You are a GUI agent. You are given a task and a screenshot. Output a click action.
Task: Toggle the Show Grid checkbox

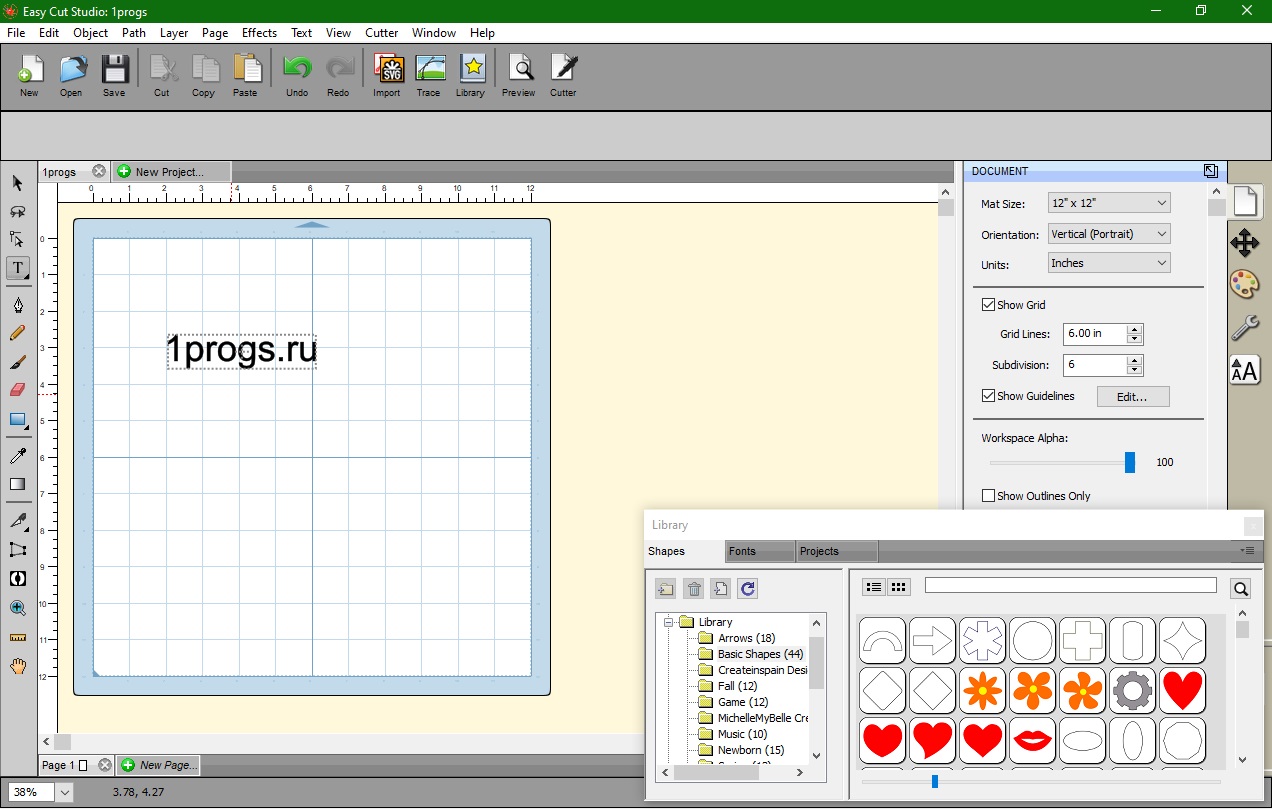pos(988,305)
